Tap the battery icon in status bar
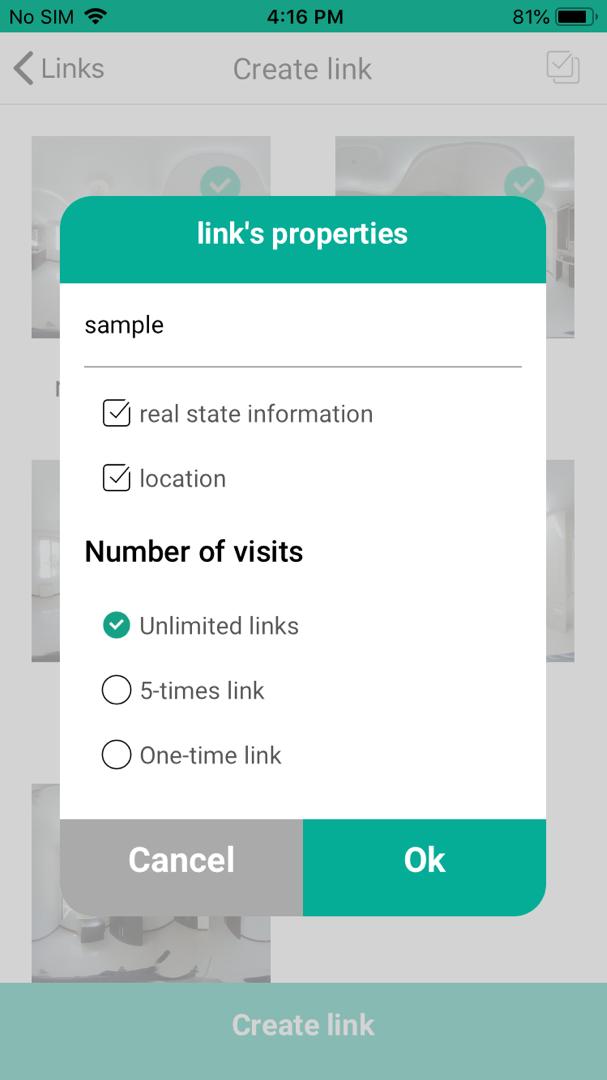This screenshot has height=1080, width=607. (574, 17)
